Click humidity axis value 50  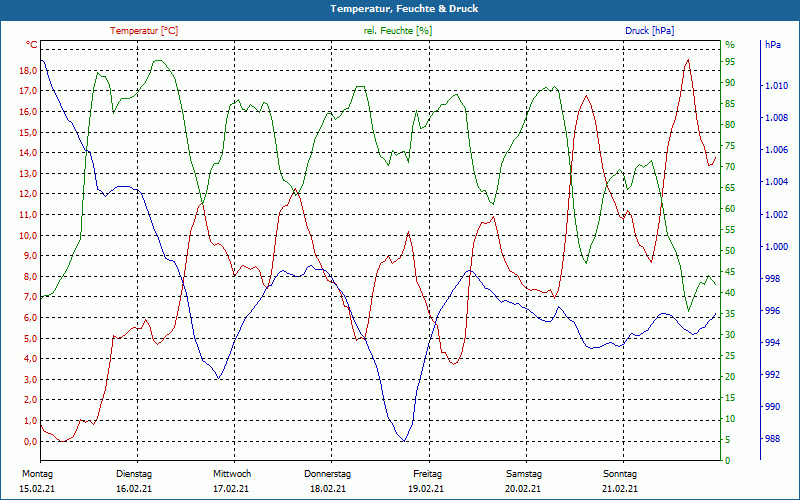(730, 251)
